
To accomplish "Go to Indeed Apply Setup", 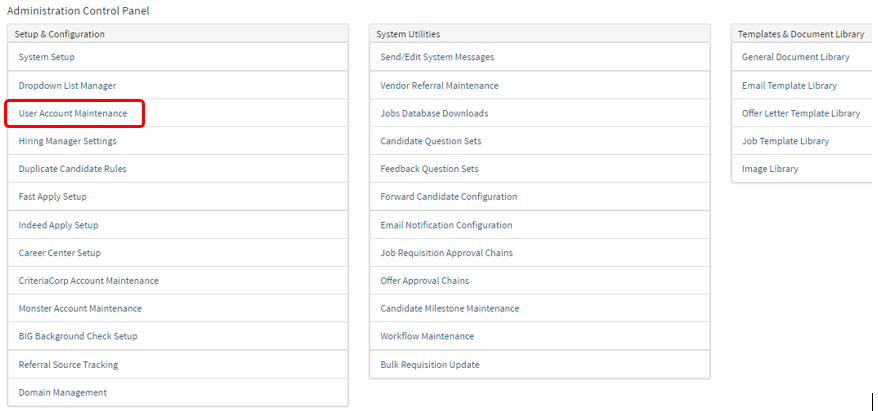I will point(58,225).
